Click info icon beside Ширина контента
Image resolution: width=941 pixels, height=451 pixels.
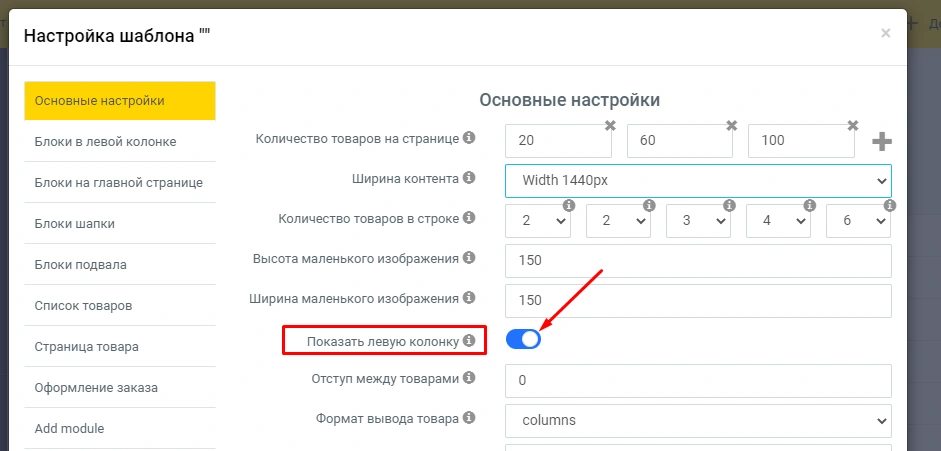469,178
